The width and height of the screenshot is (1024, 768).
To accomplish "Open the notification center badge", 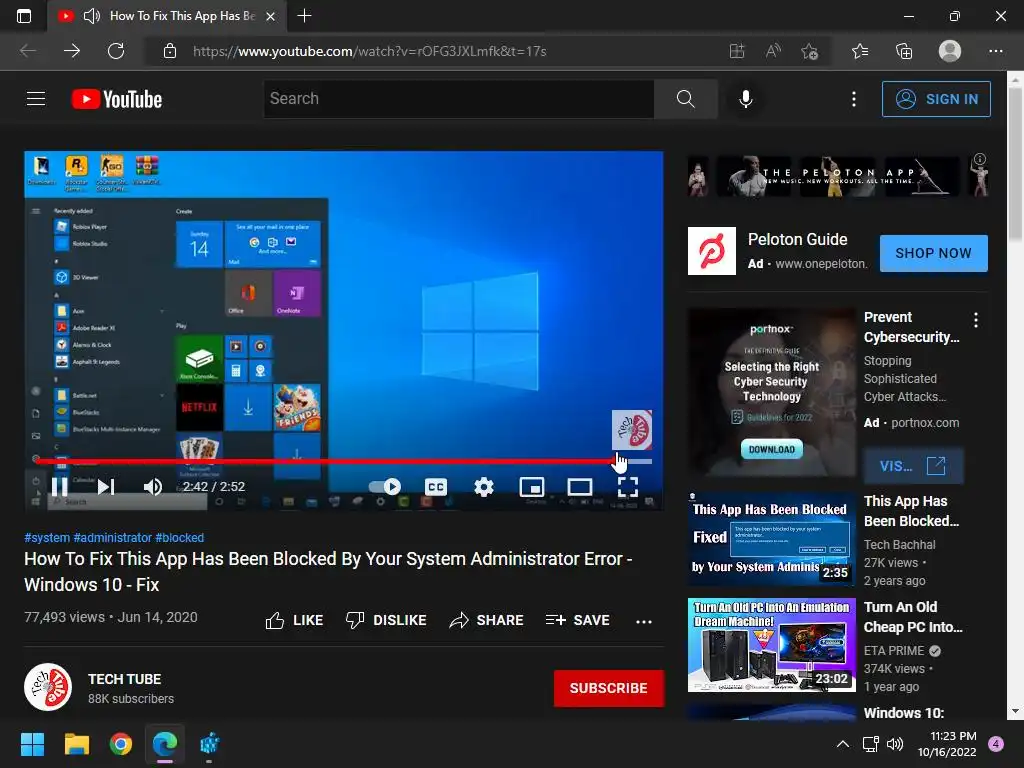I will coord(996,744).
